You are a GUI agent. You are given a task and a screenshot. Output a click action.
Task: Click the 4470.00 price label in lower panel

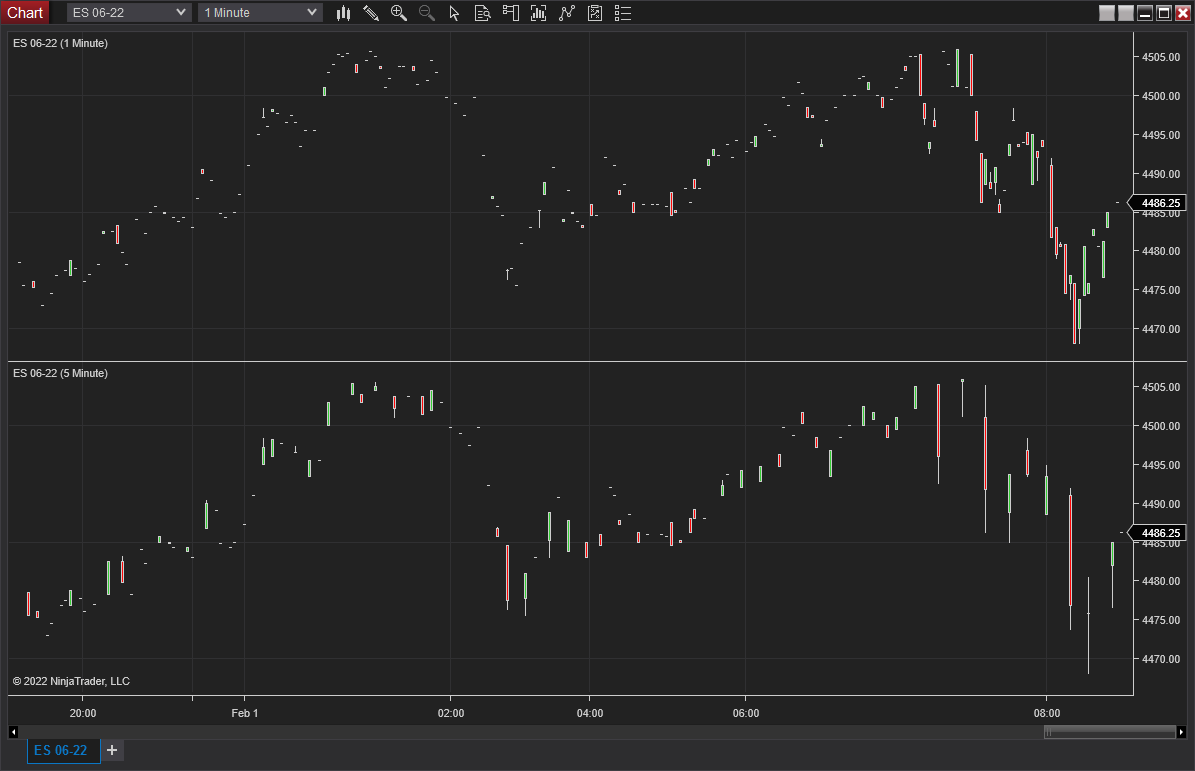point(1161,659)
